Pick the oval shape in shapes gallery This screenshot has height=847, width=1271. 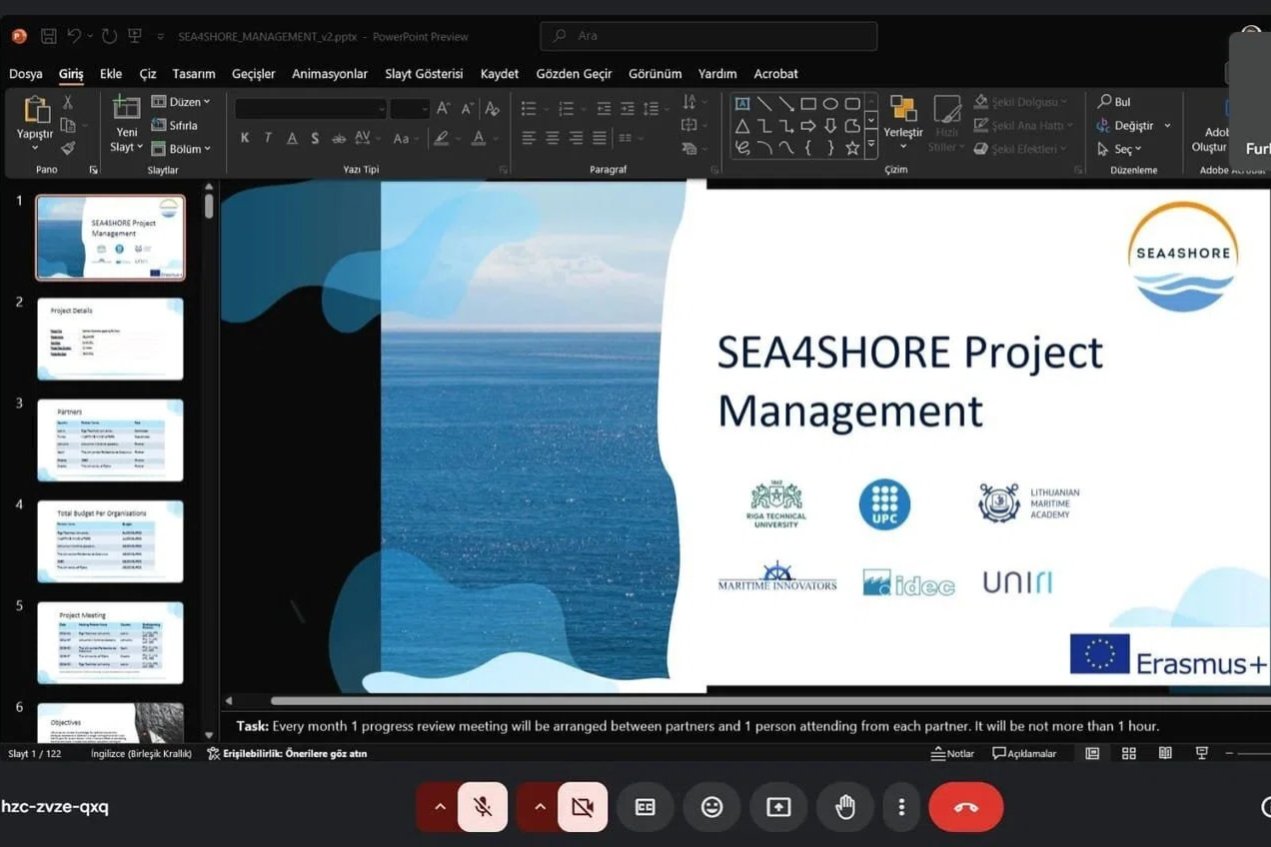click(830, 103)
